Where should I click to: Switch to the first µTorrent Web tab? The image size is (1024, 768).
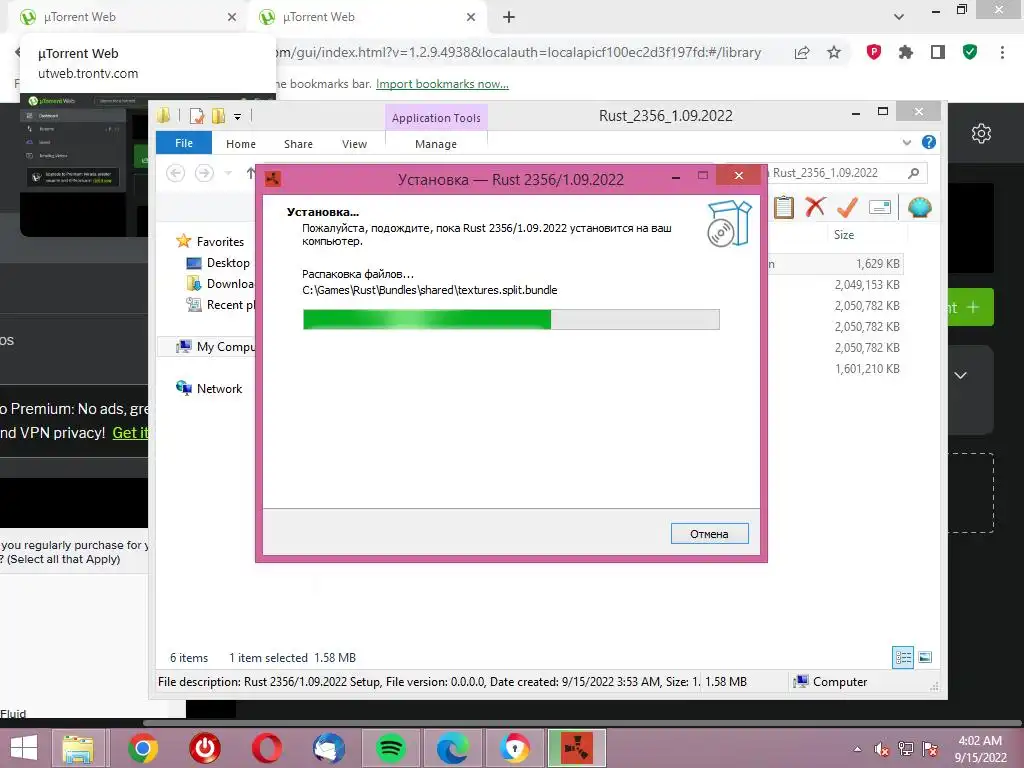tap(127, 17)
